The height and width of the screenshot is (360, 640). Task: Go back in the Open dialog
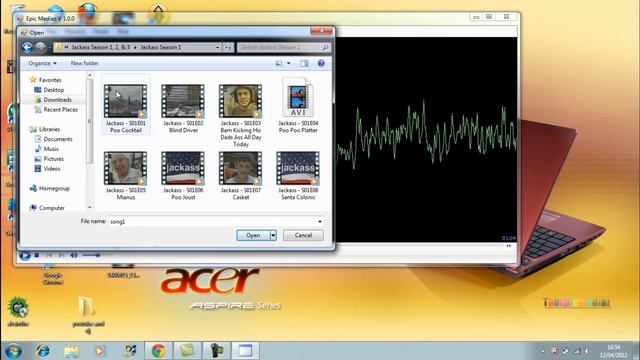point(27,48)
